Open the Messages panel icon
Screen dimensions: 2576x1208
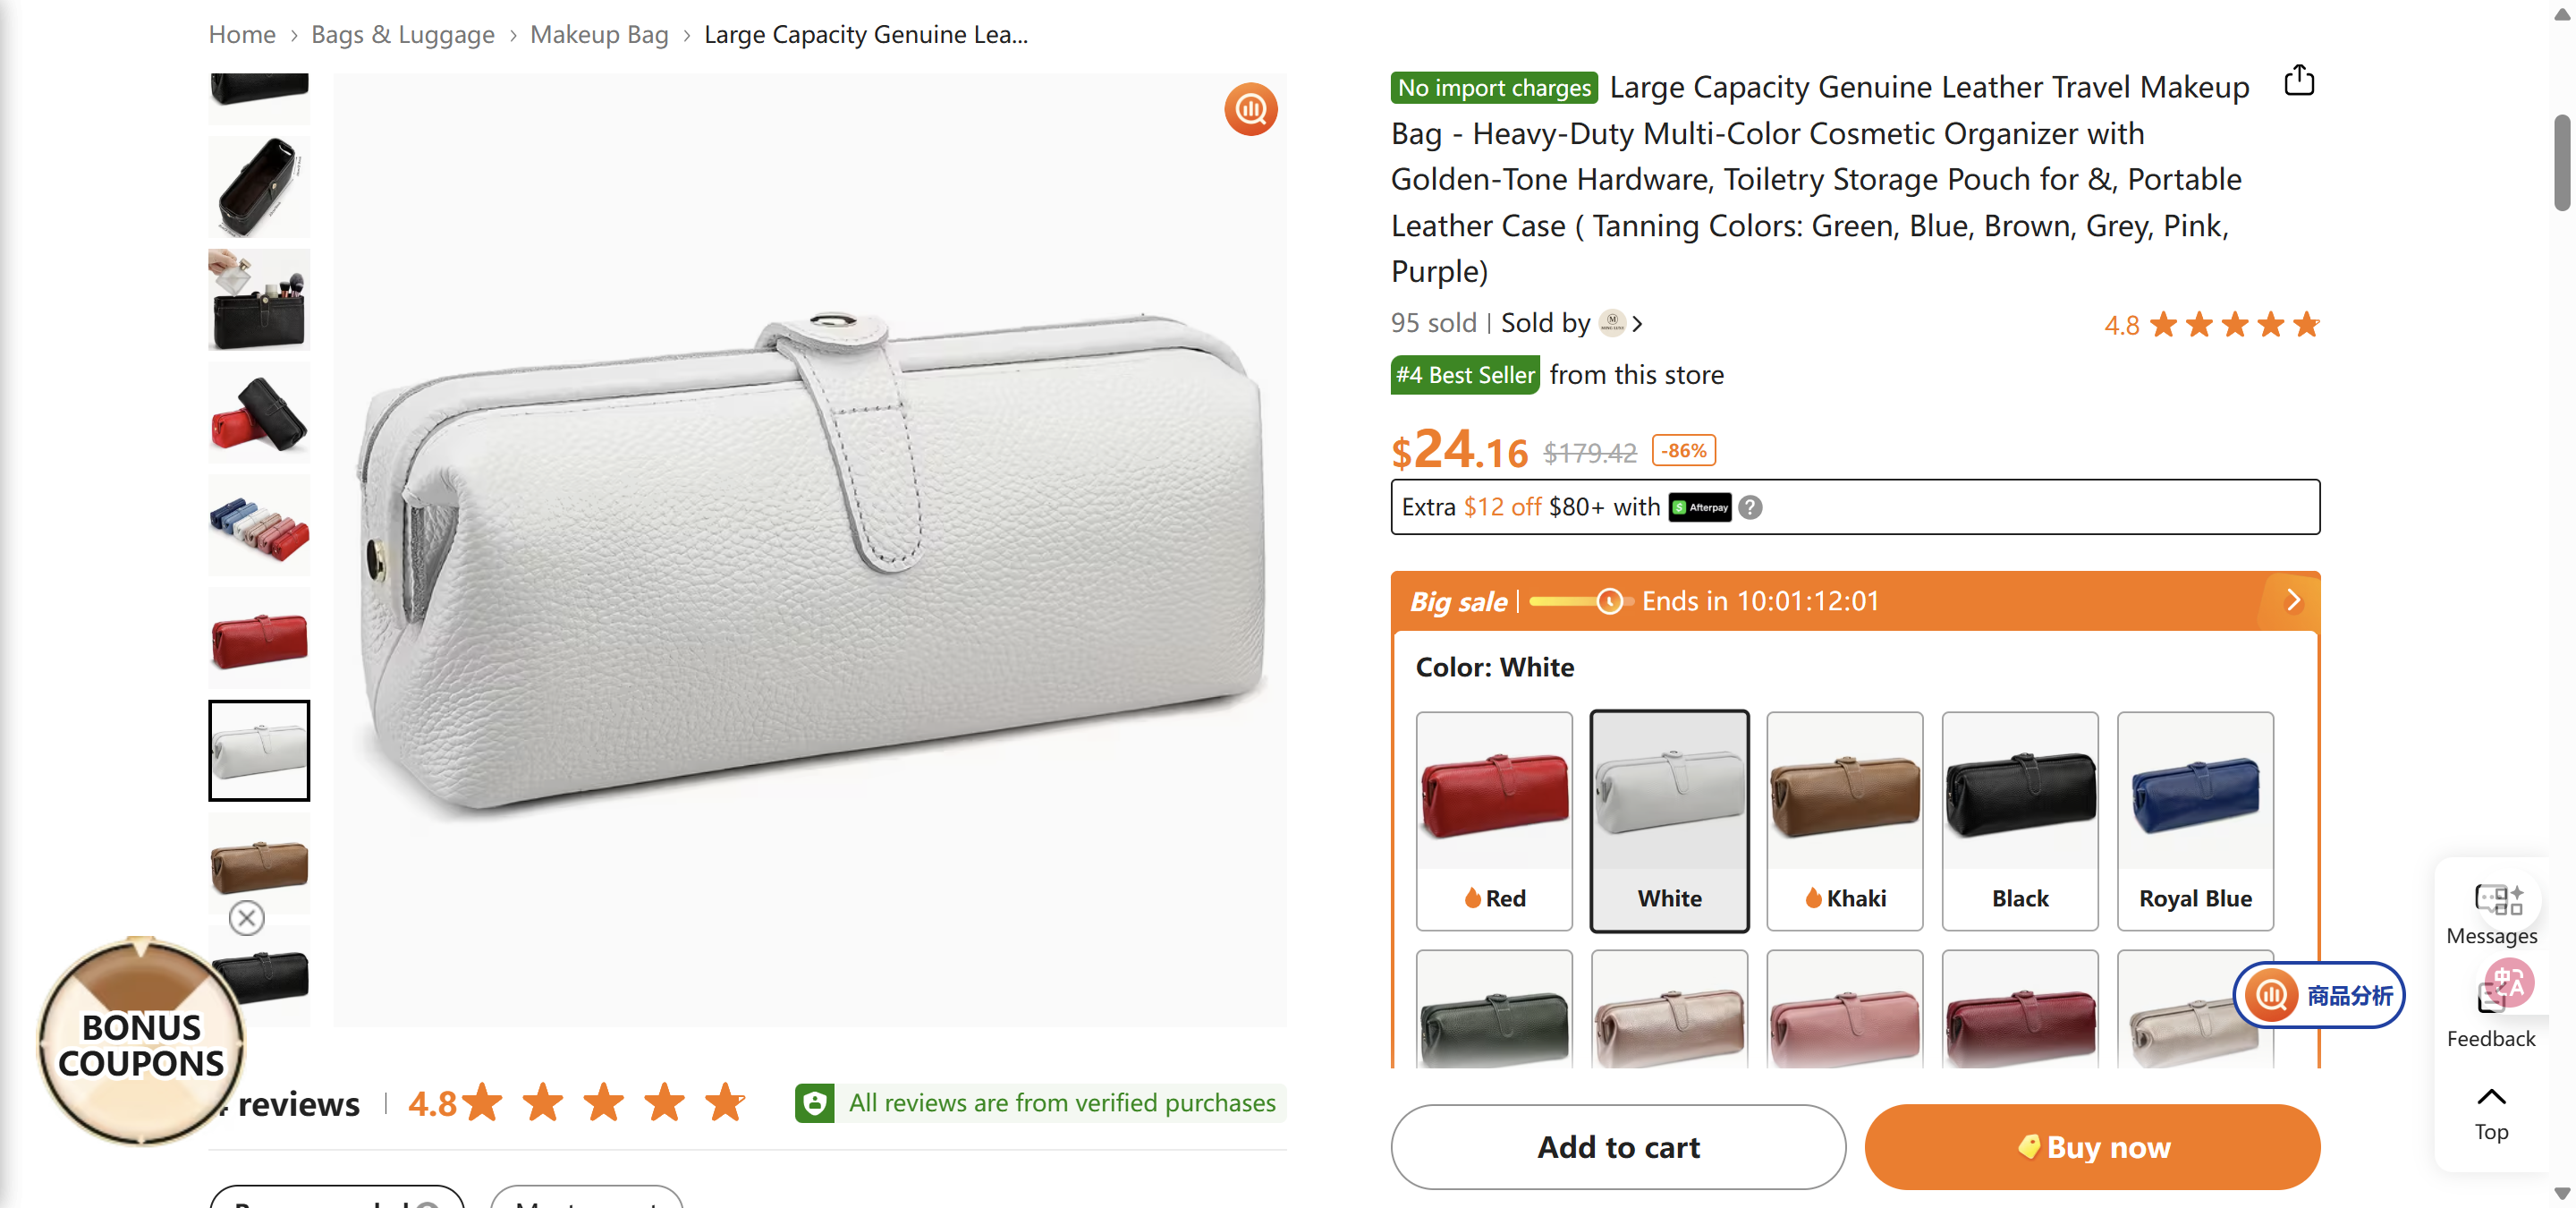2490,900
